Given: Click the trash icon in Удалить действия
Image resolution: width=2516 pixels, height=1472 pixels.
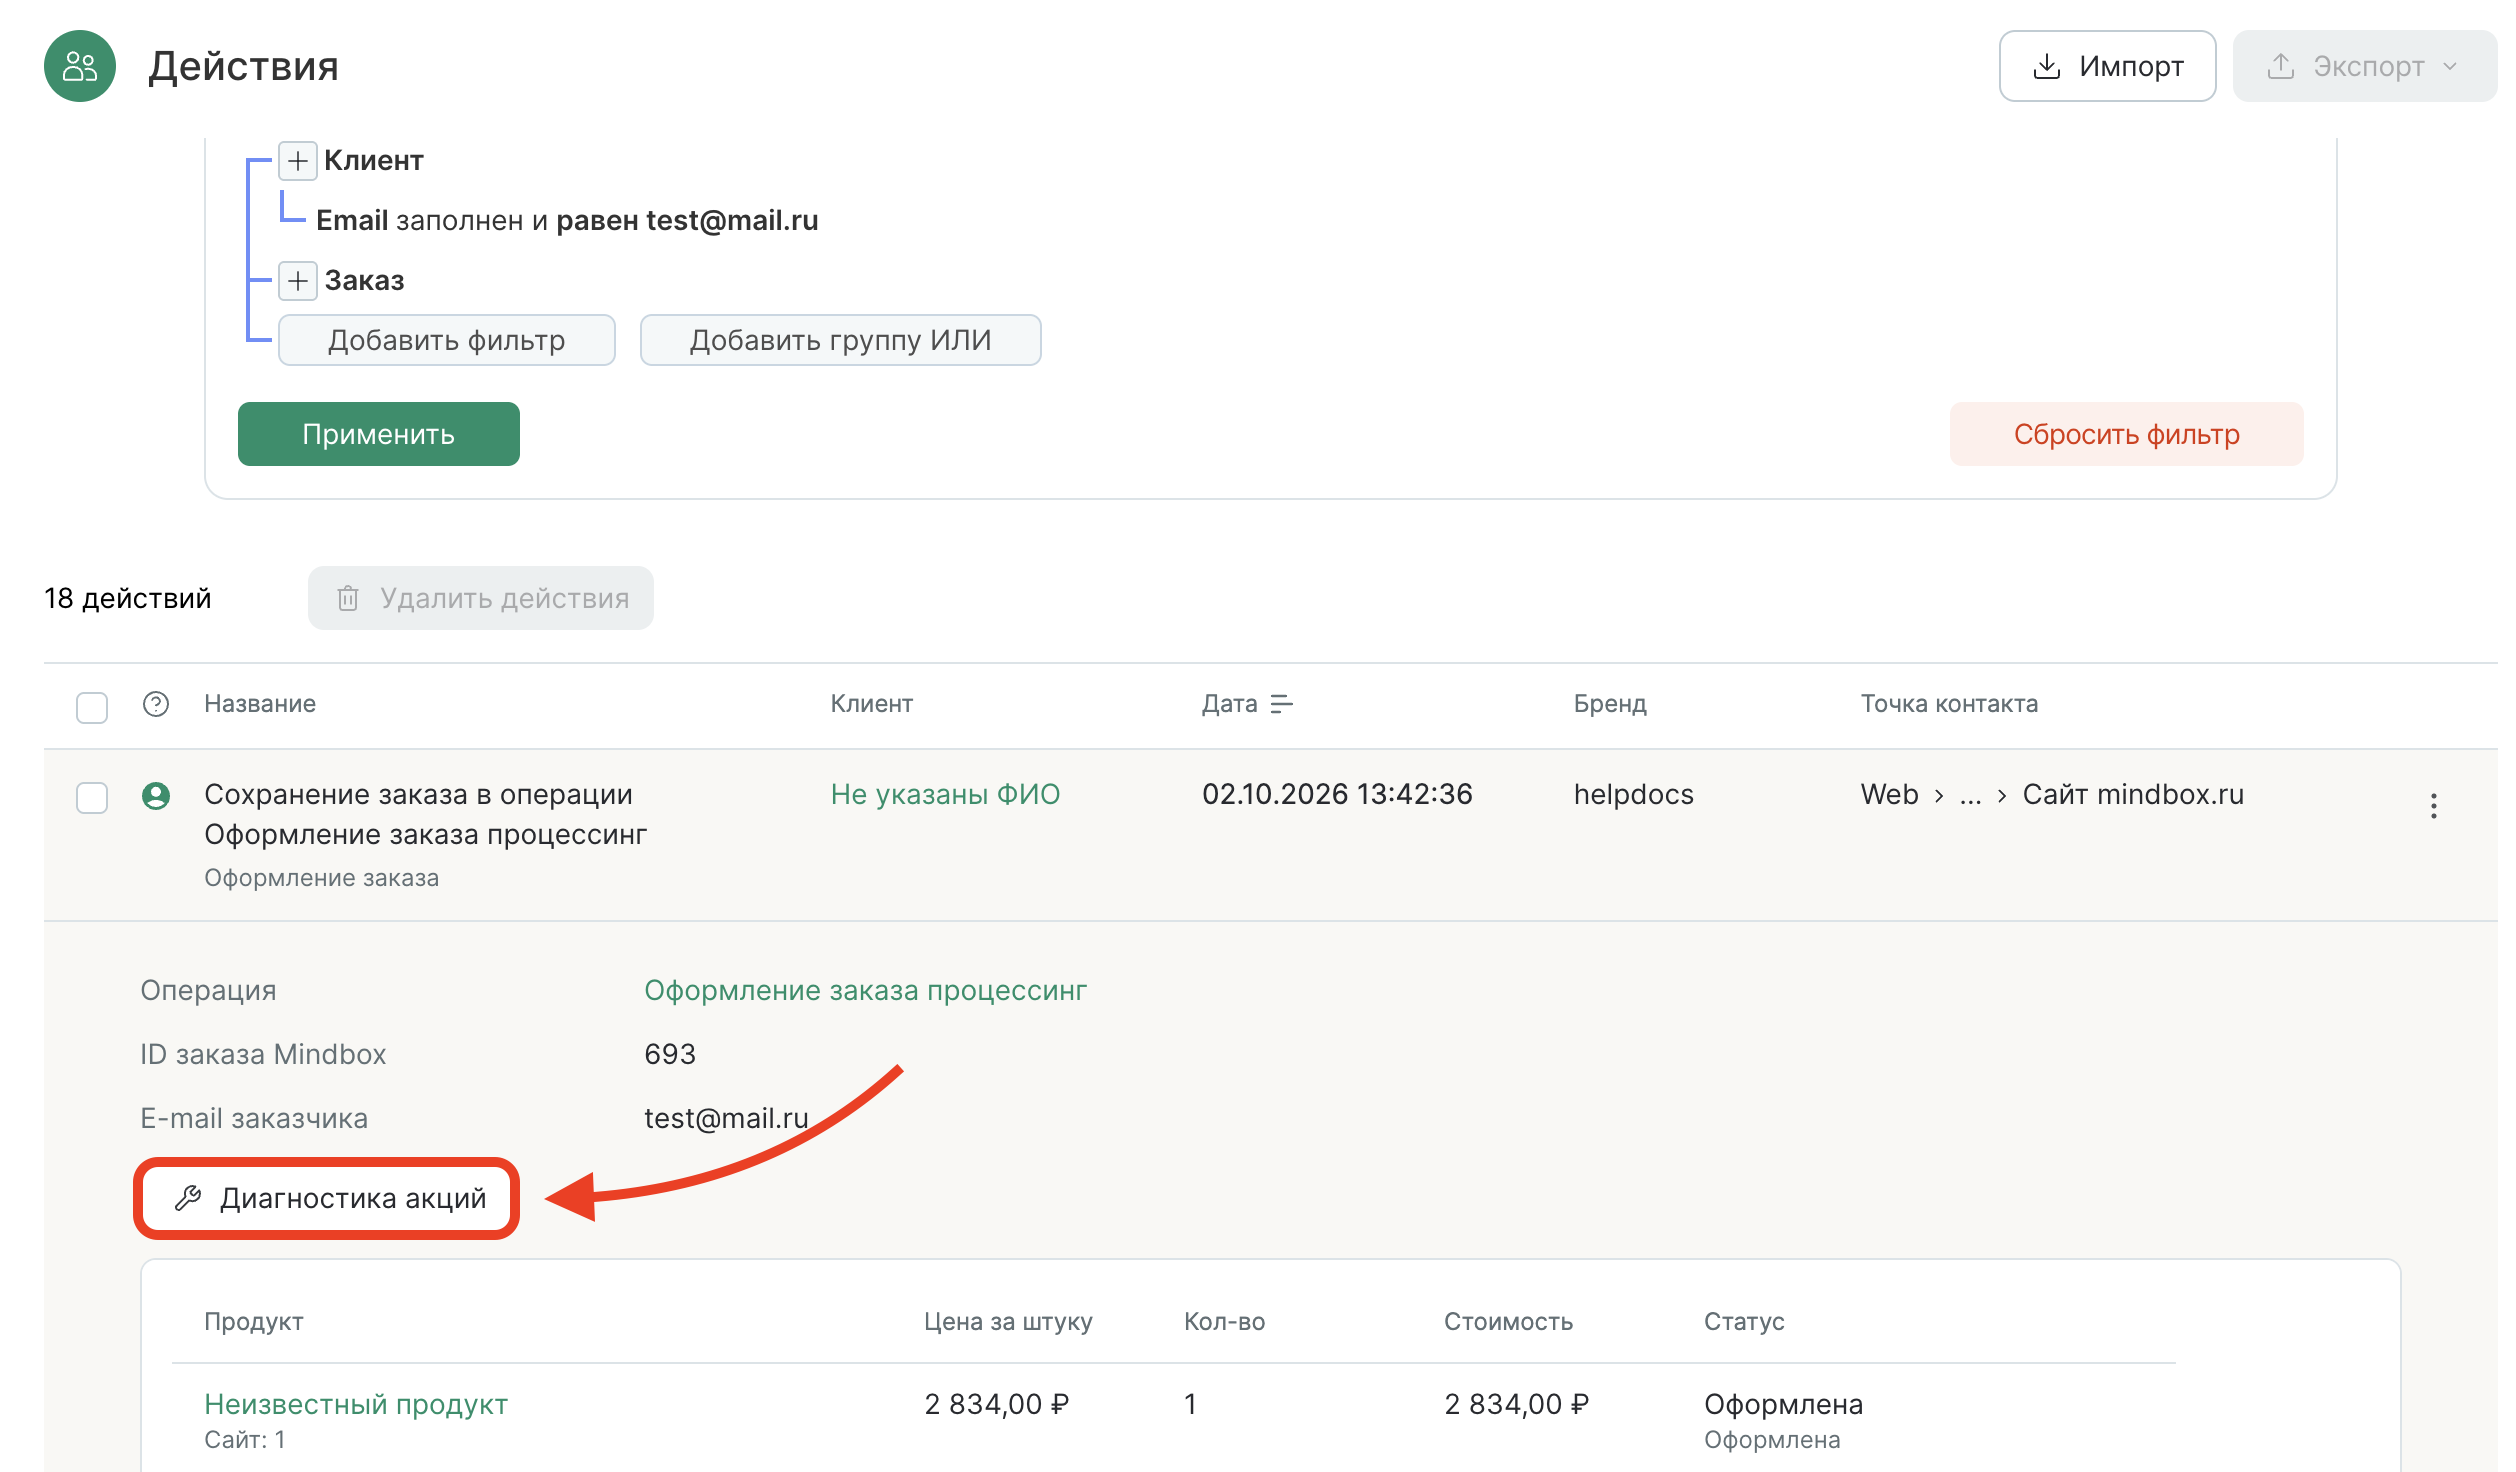Looking at the screenshot, I should click(348, 598).
